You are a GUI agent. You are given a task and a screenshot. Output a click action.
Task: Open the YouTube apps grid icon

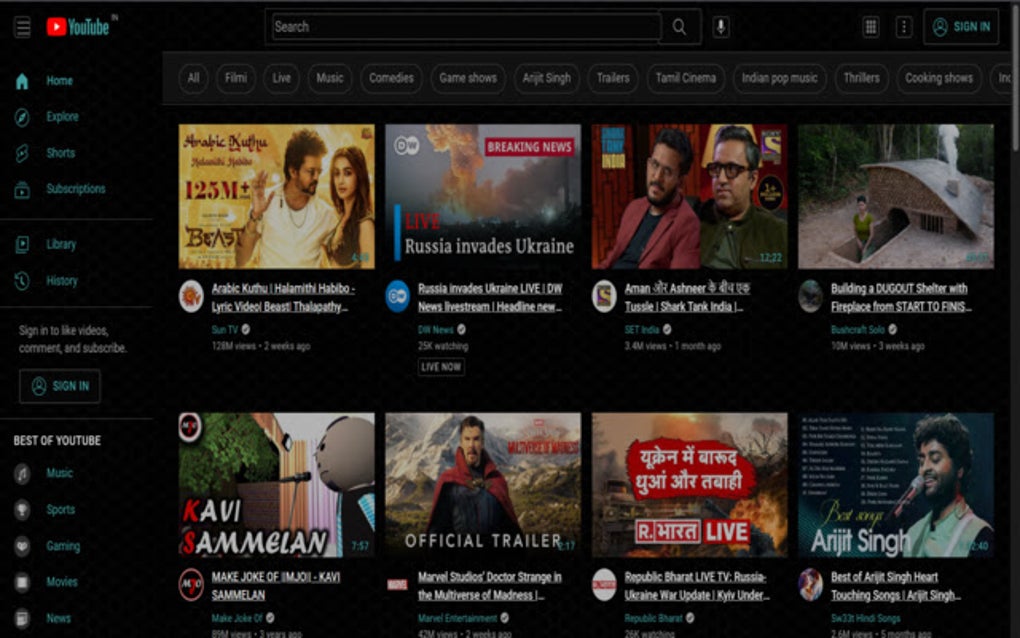(x=870, y=27)
